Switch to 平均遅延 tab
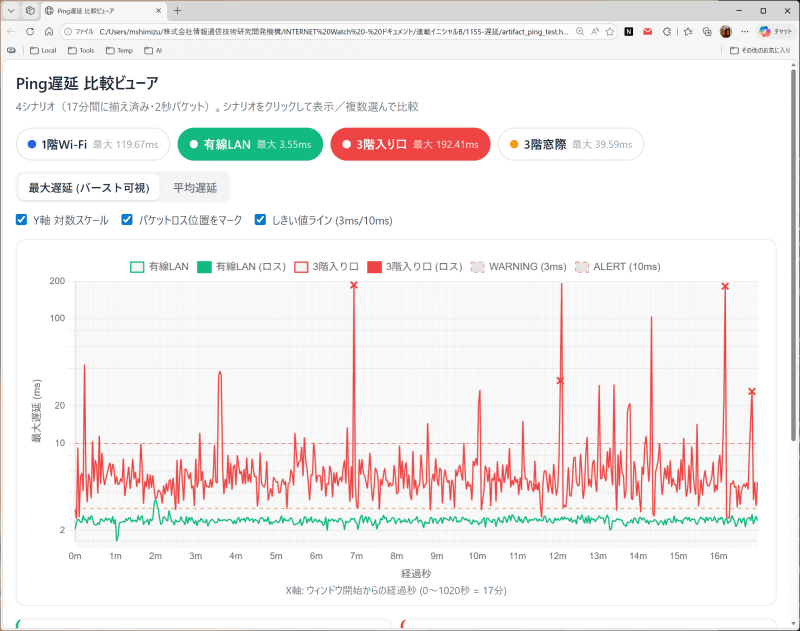 [x=195, y=188]
